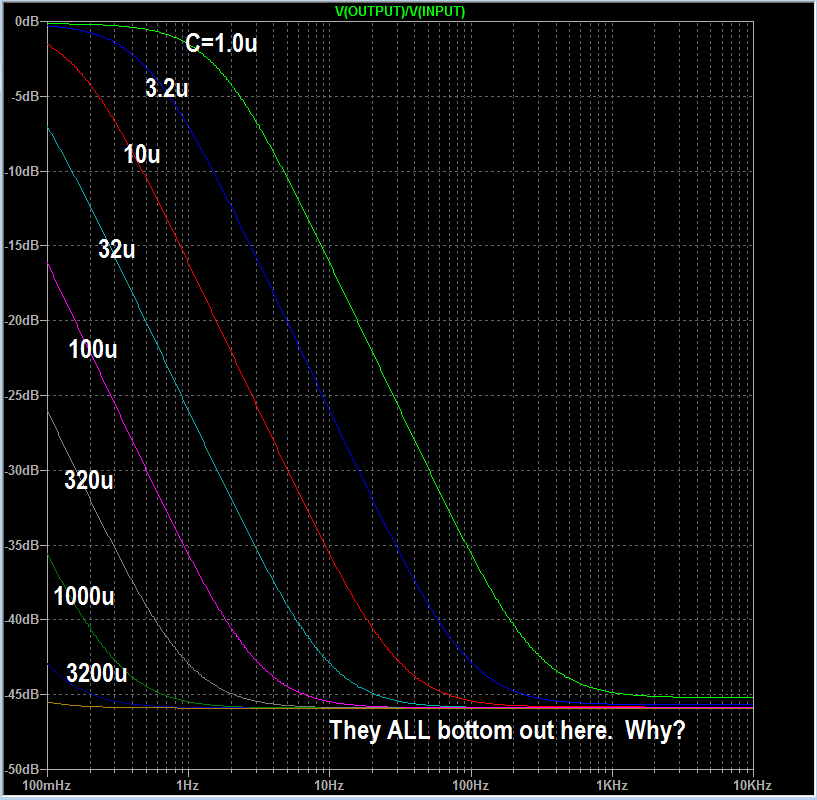The height and width of the screenshot is (800, 817).
Task: Click the -50dB vertical axis label
Action: pyautogui.click(x=22, y=769)
